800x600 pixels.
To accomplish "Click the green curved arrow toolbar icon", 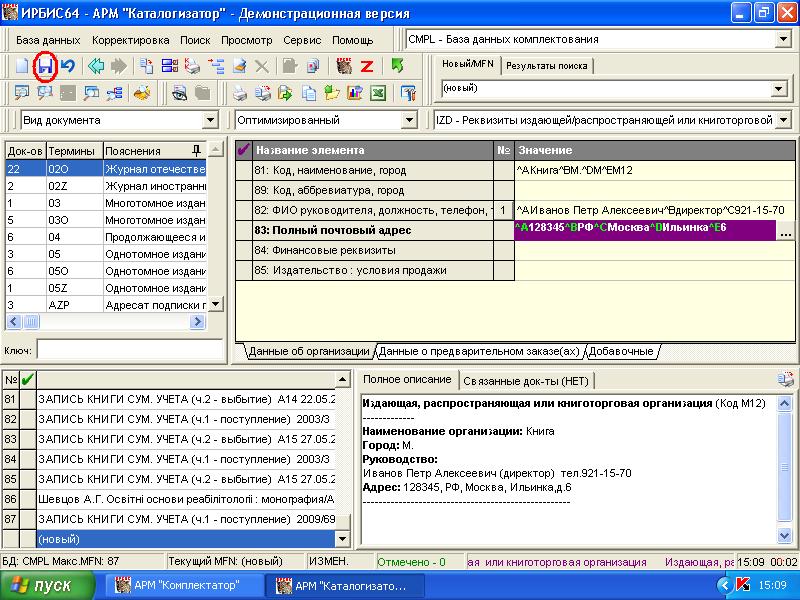I will [397, 66].
